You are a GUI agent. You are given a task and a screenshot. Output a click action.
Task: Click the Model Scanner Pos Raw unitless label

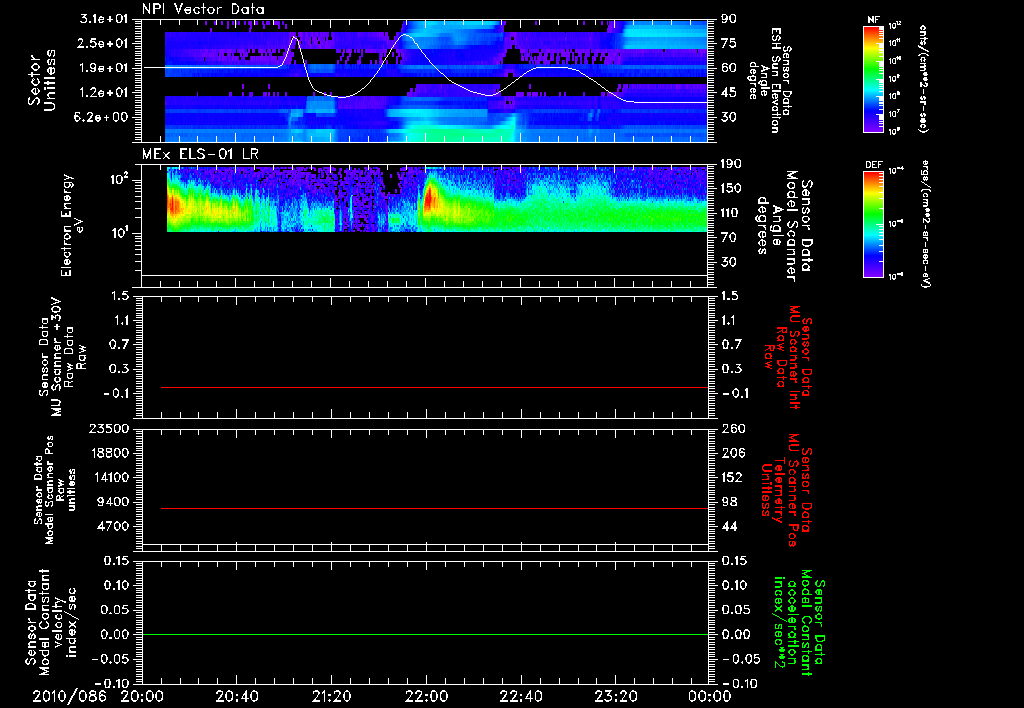click(x=55, y=491)
